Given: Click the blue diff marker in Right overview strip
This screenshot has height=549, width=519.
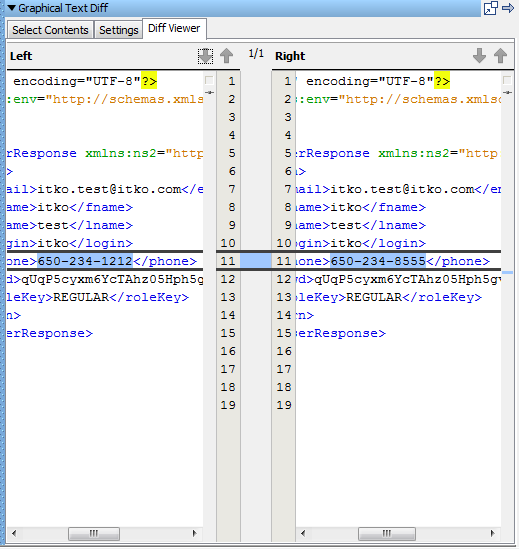Looking at the screenshot, I should tap(507, 272).
